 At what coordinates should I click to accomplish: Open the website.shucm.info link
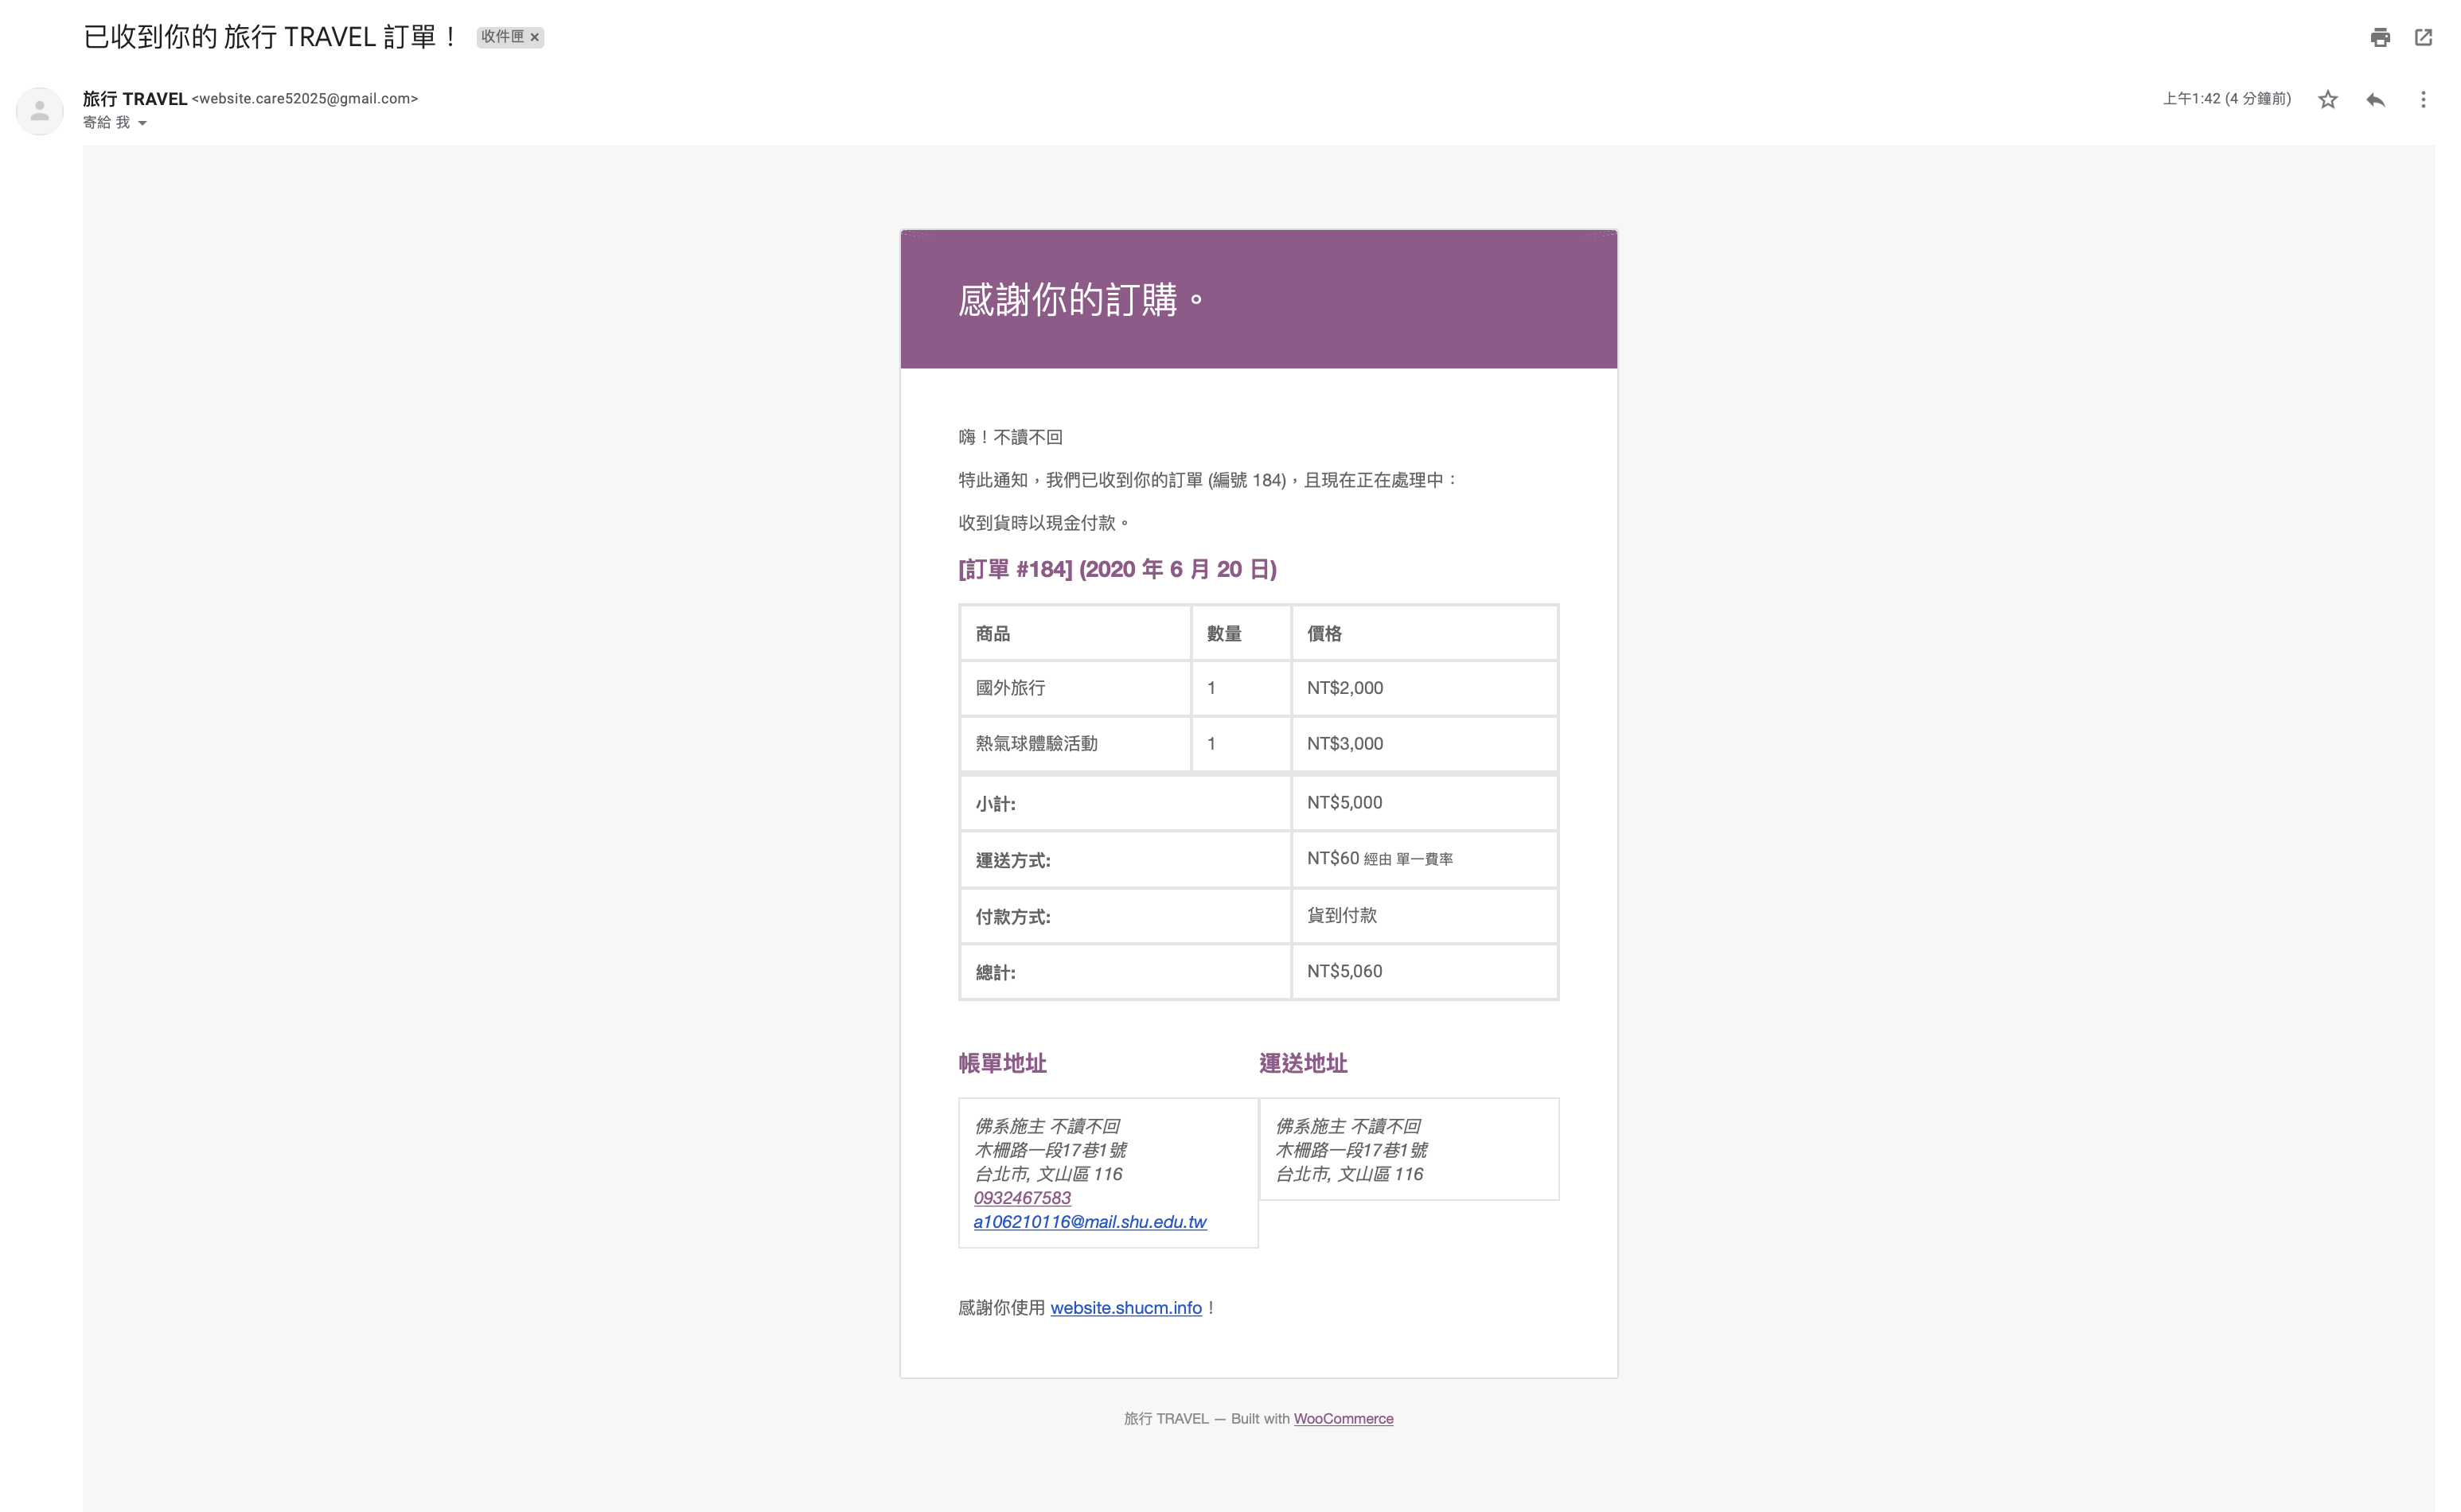pyautogui.click(x=1125, y=1307)
